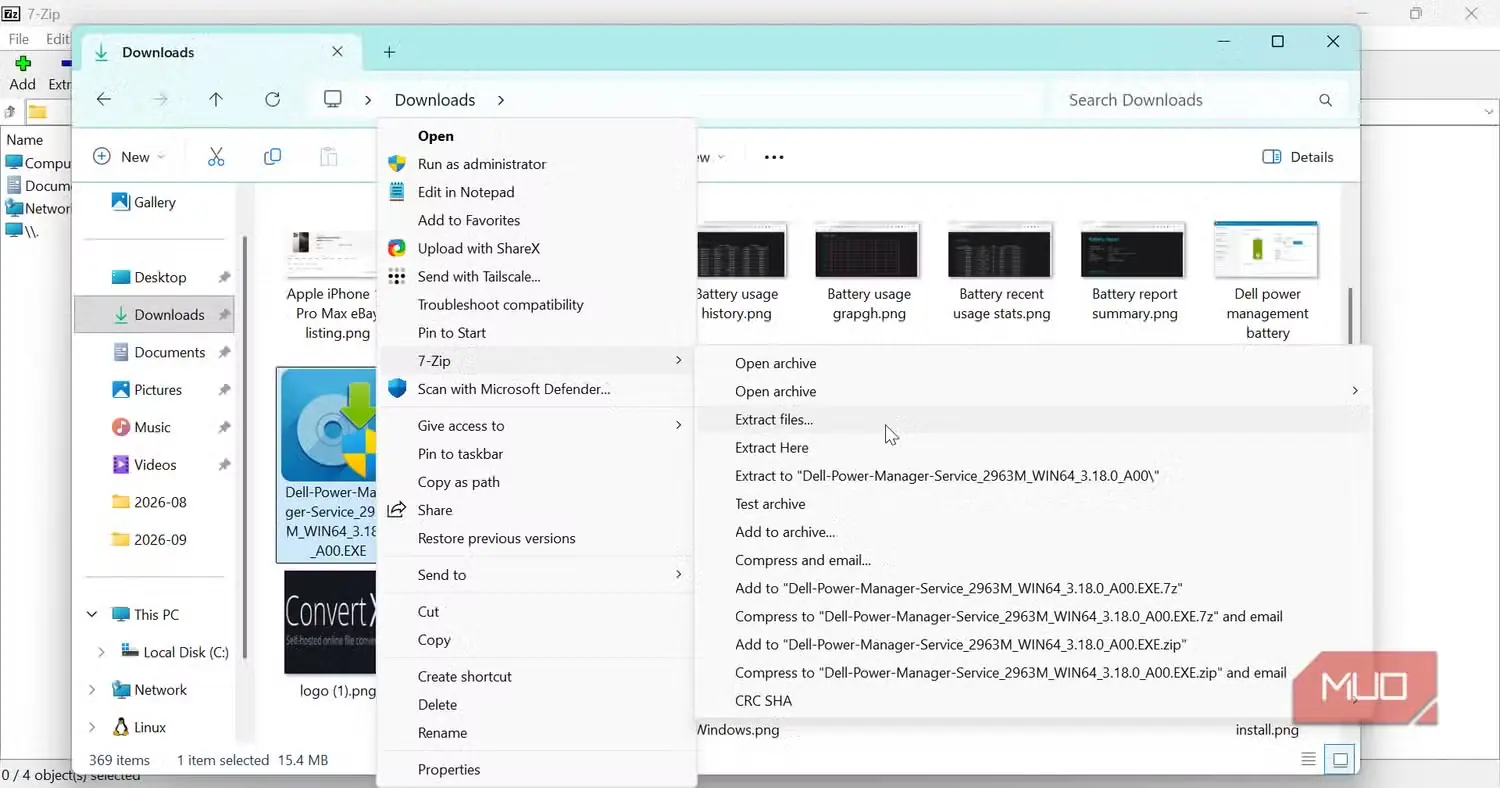Open the 2026-08 folder in sidebar
This screenshot has height=788, width=1500.
pyautogui.click(x=149, y=502)
